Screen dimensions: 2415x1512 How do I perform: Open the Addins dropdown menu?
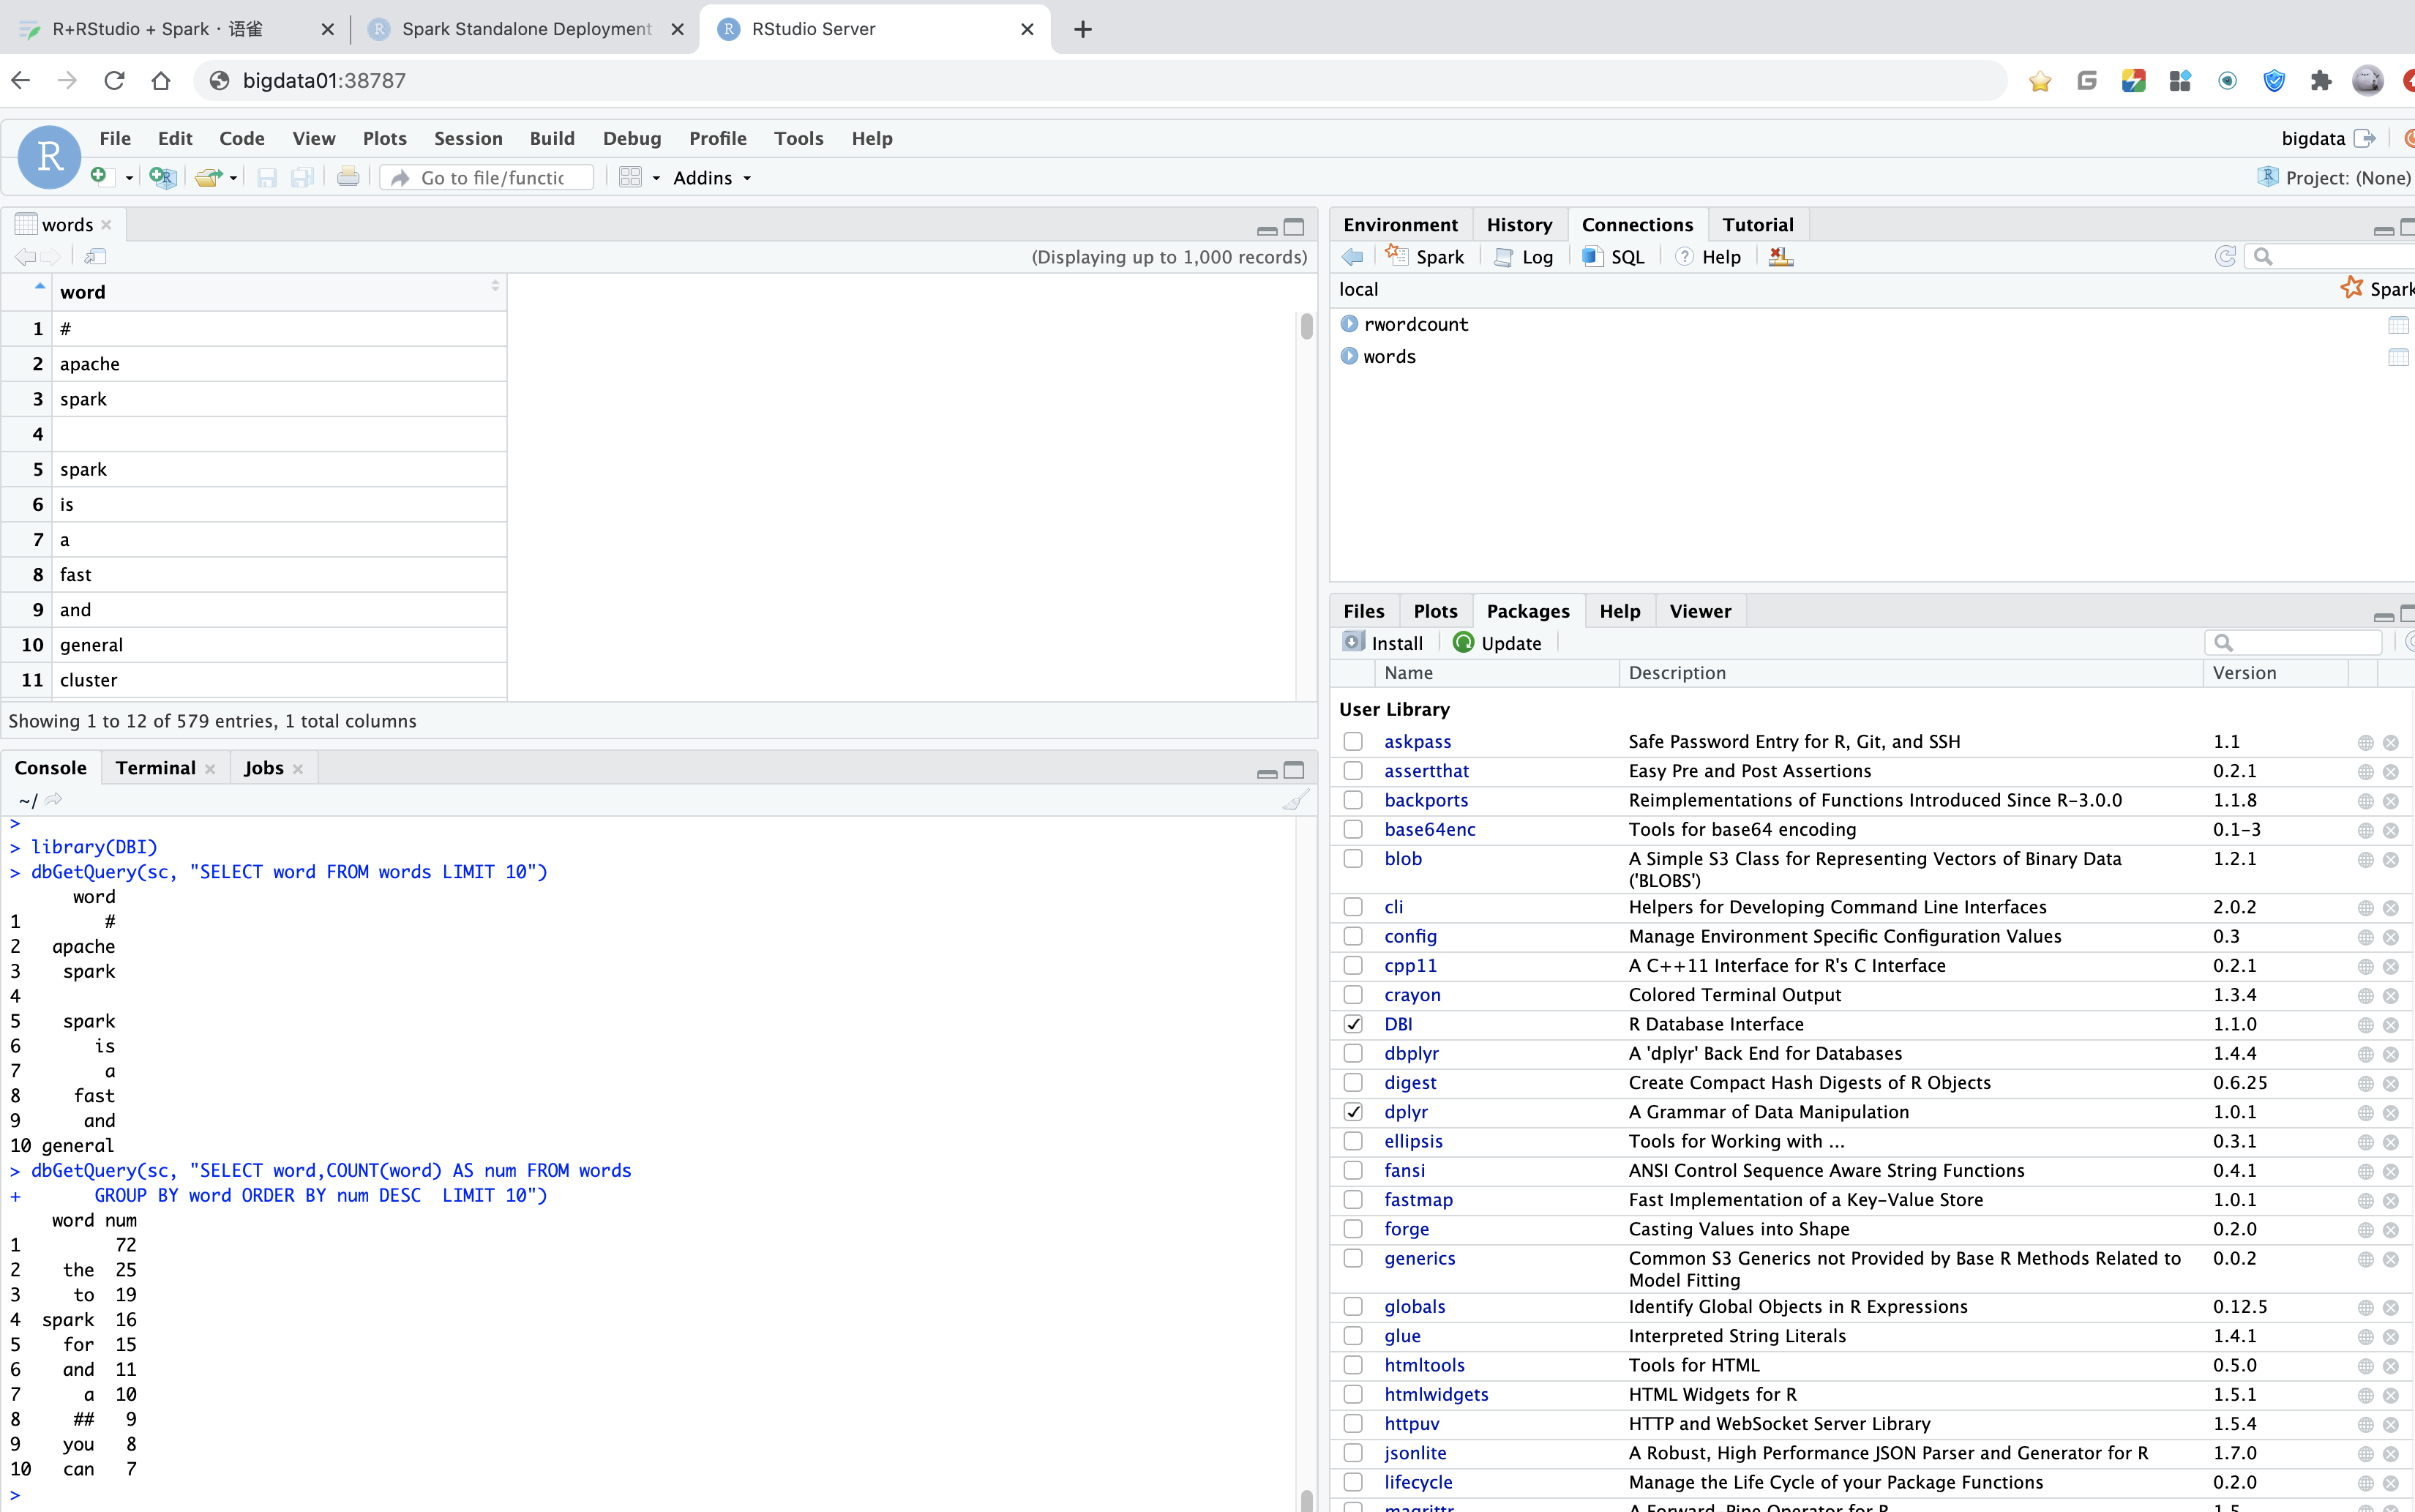pos(712,178)
